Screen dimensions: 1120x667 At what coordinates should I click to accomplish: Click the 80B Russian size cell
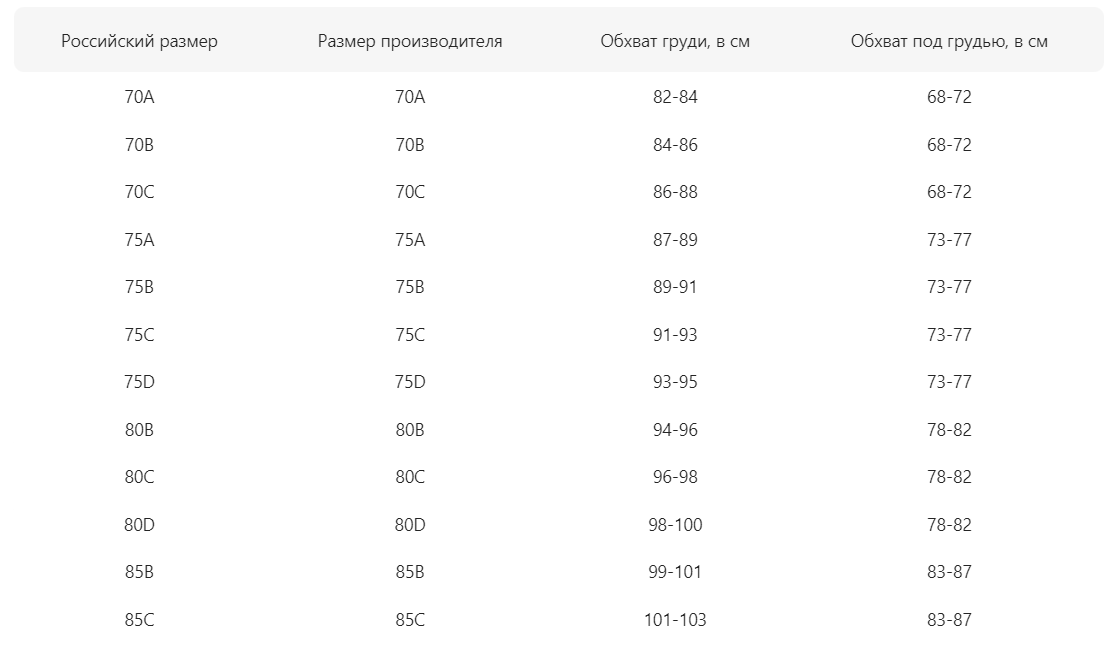tap(139, 430)
